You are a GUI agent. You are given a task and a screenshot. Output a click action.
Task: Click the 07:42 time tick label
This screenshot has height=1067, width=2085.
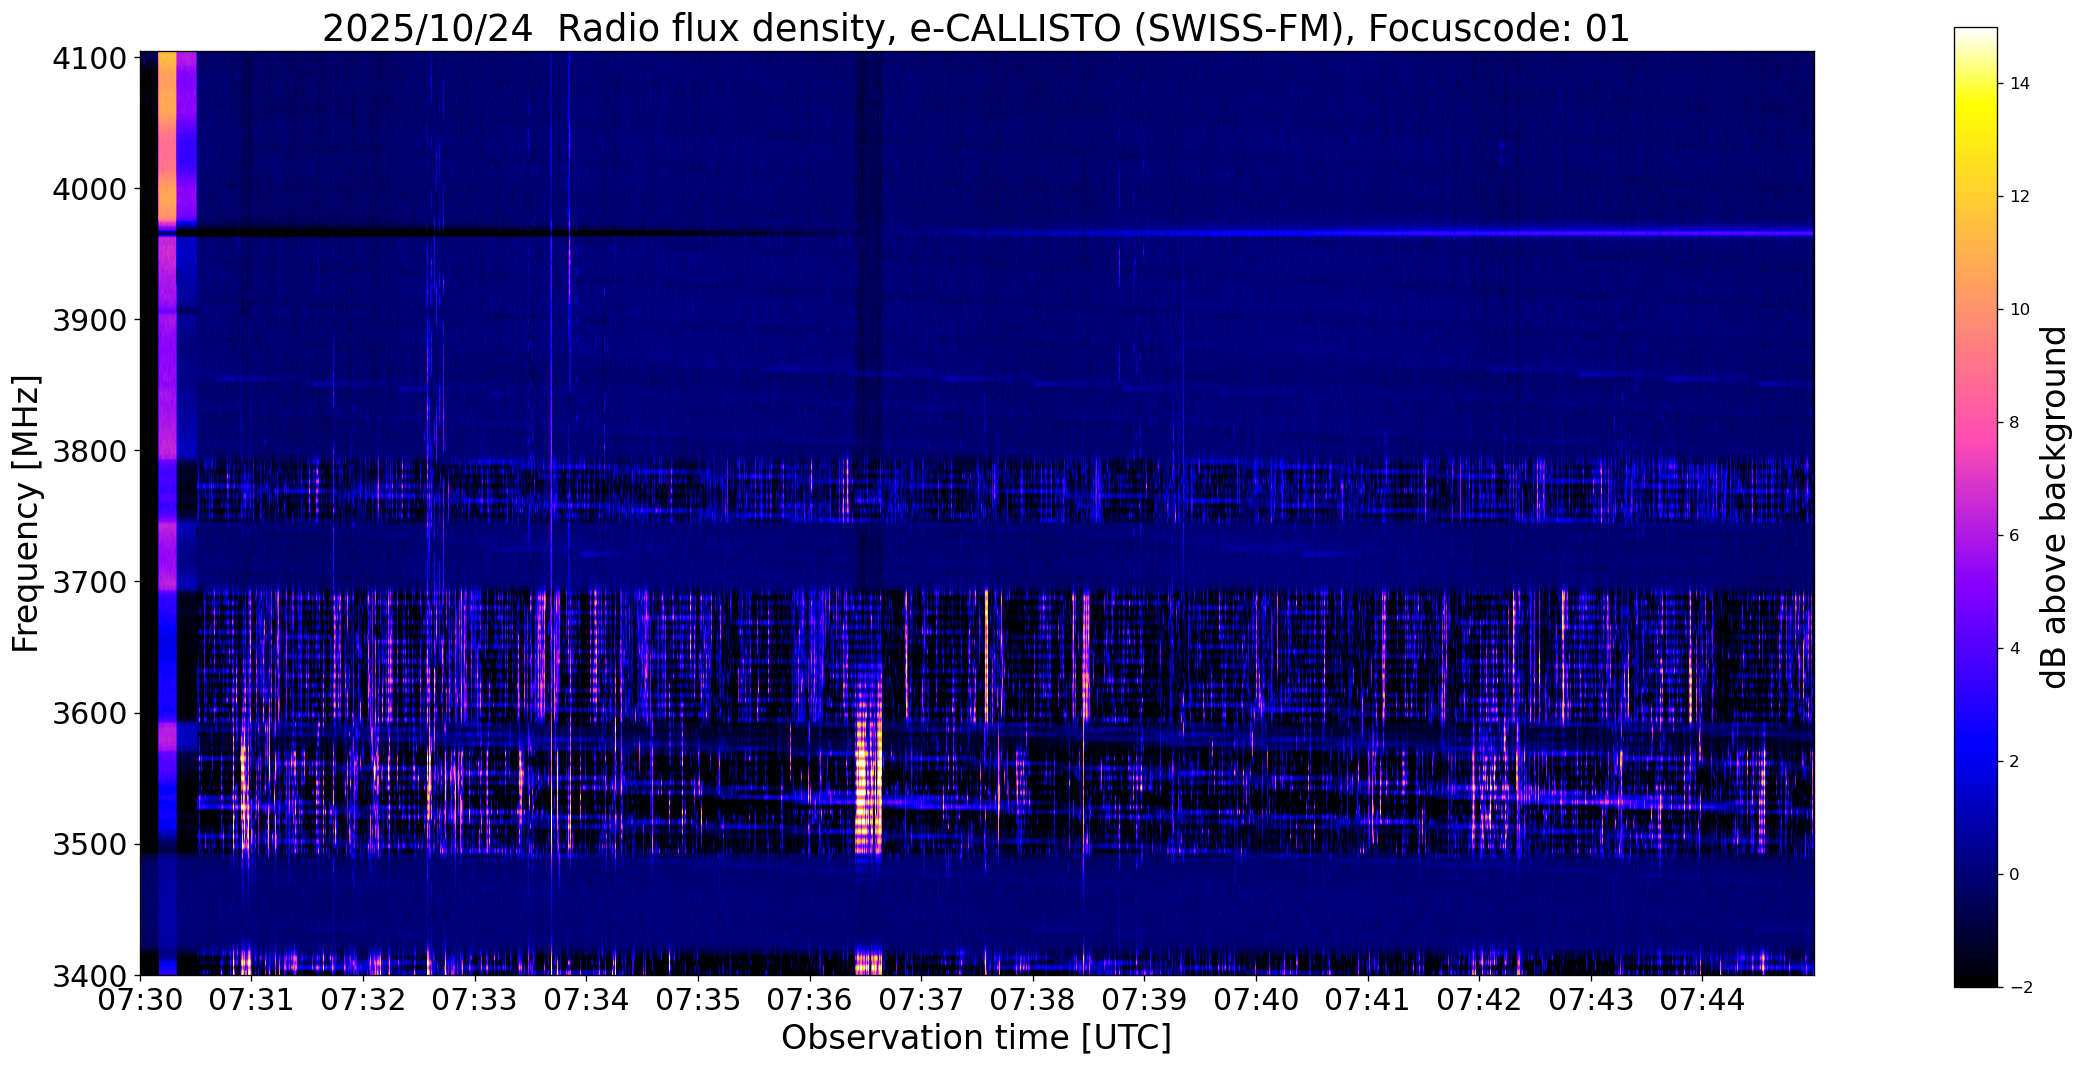click(x=1480, y=1000)
